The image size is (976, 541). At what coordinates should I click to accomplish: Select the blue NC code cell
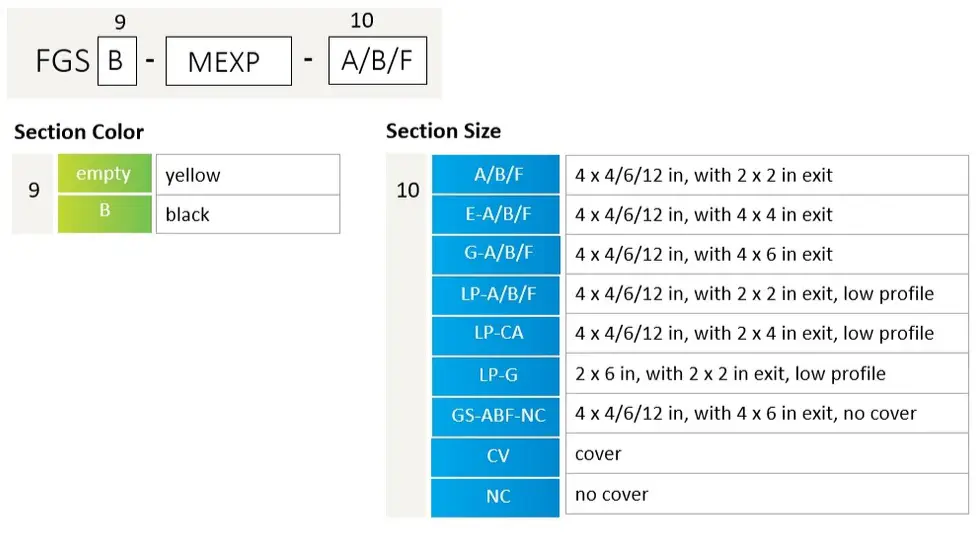tap(496, 495)
